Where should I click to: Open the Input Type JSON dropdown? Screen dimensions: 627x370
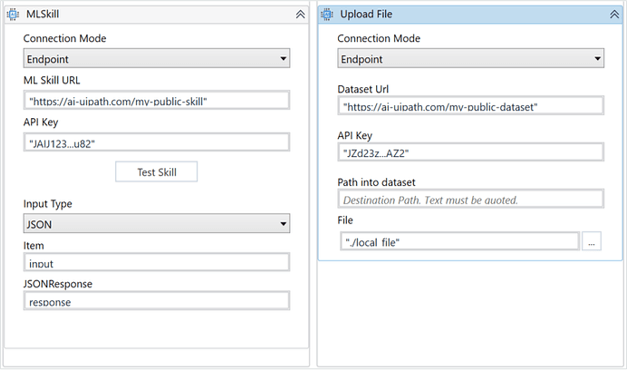(156, 224)
